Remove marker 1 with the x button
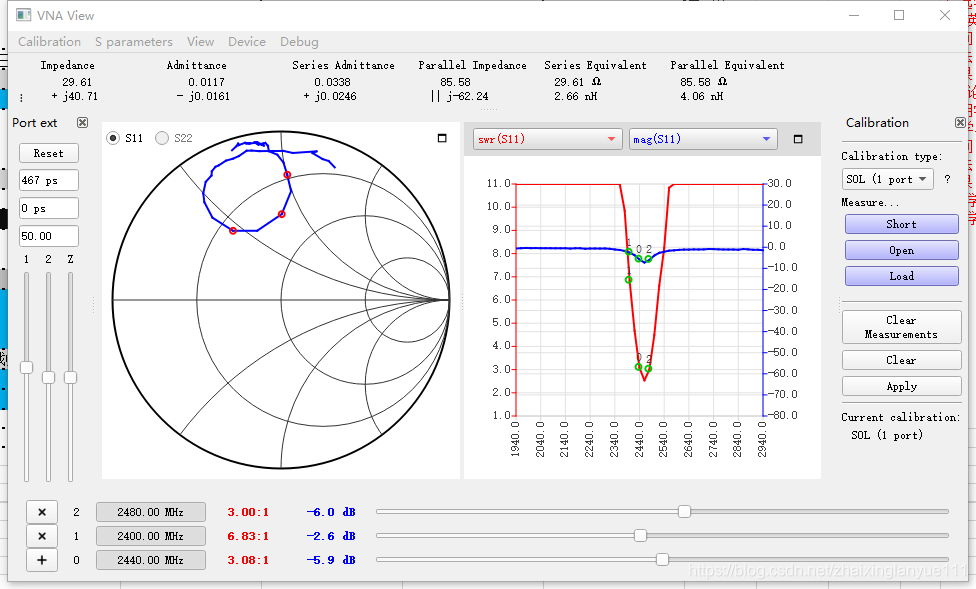The height and width of the screenshot is (589, 976). pyautogui.click(x=42, y=536)
